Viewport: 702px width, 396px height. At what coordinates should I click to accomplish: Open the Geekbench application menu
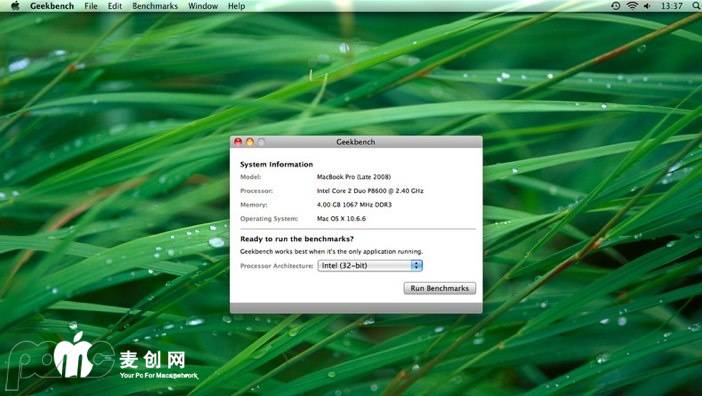pos(52,6)
